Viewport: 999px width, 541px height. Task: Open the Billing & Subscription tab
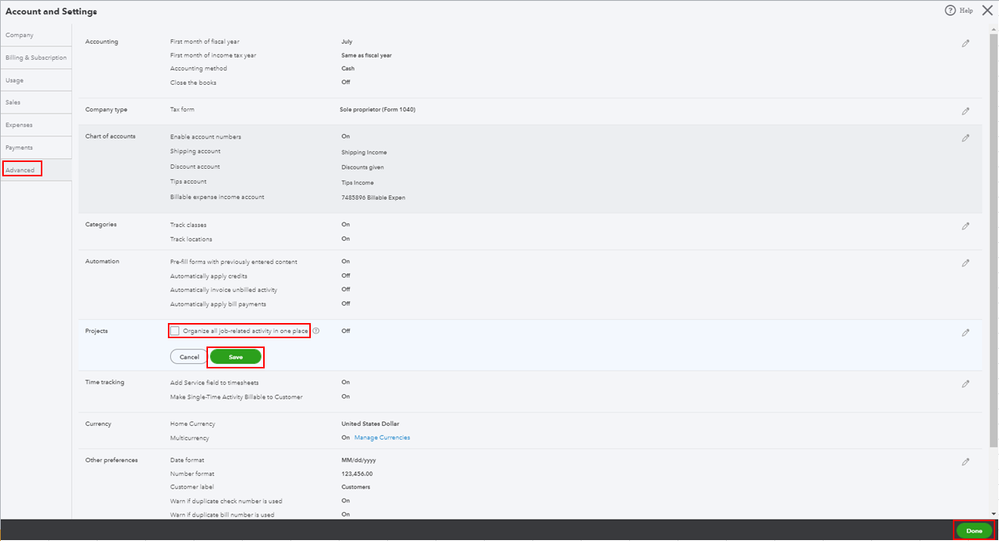click(35, 58)
